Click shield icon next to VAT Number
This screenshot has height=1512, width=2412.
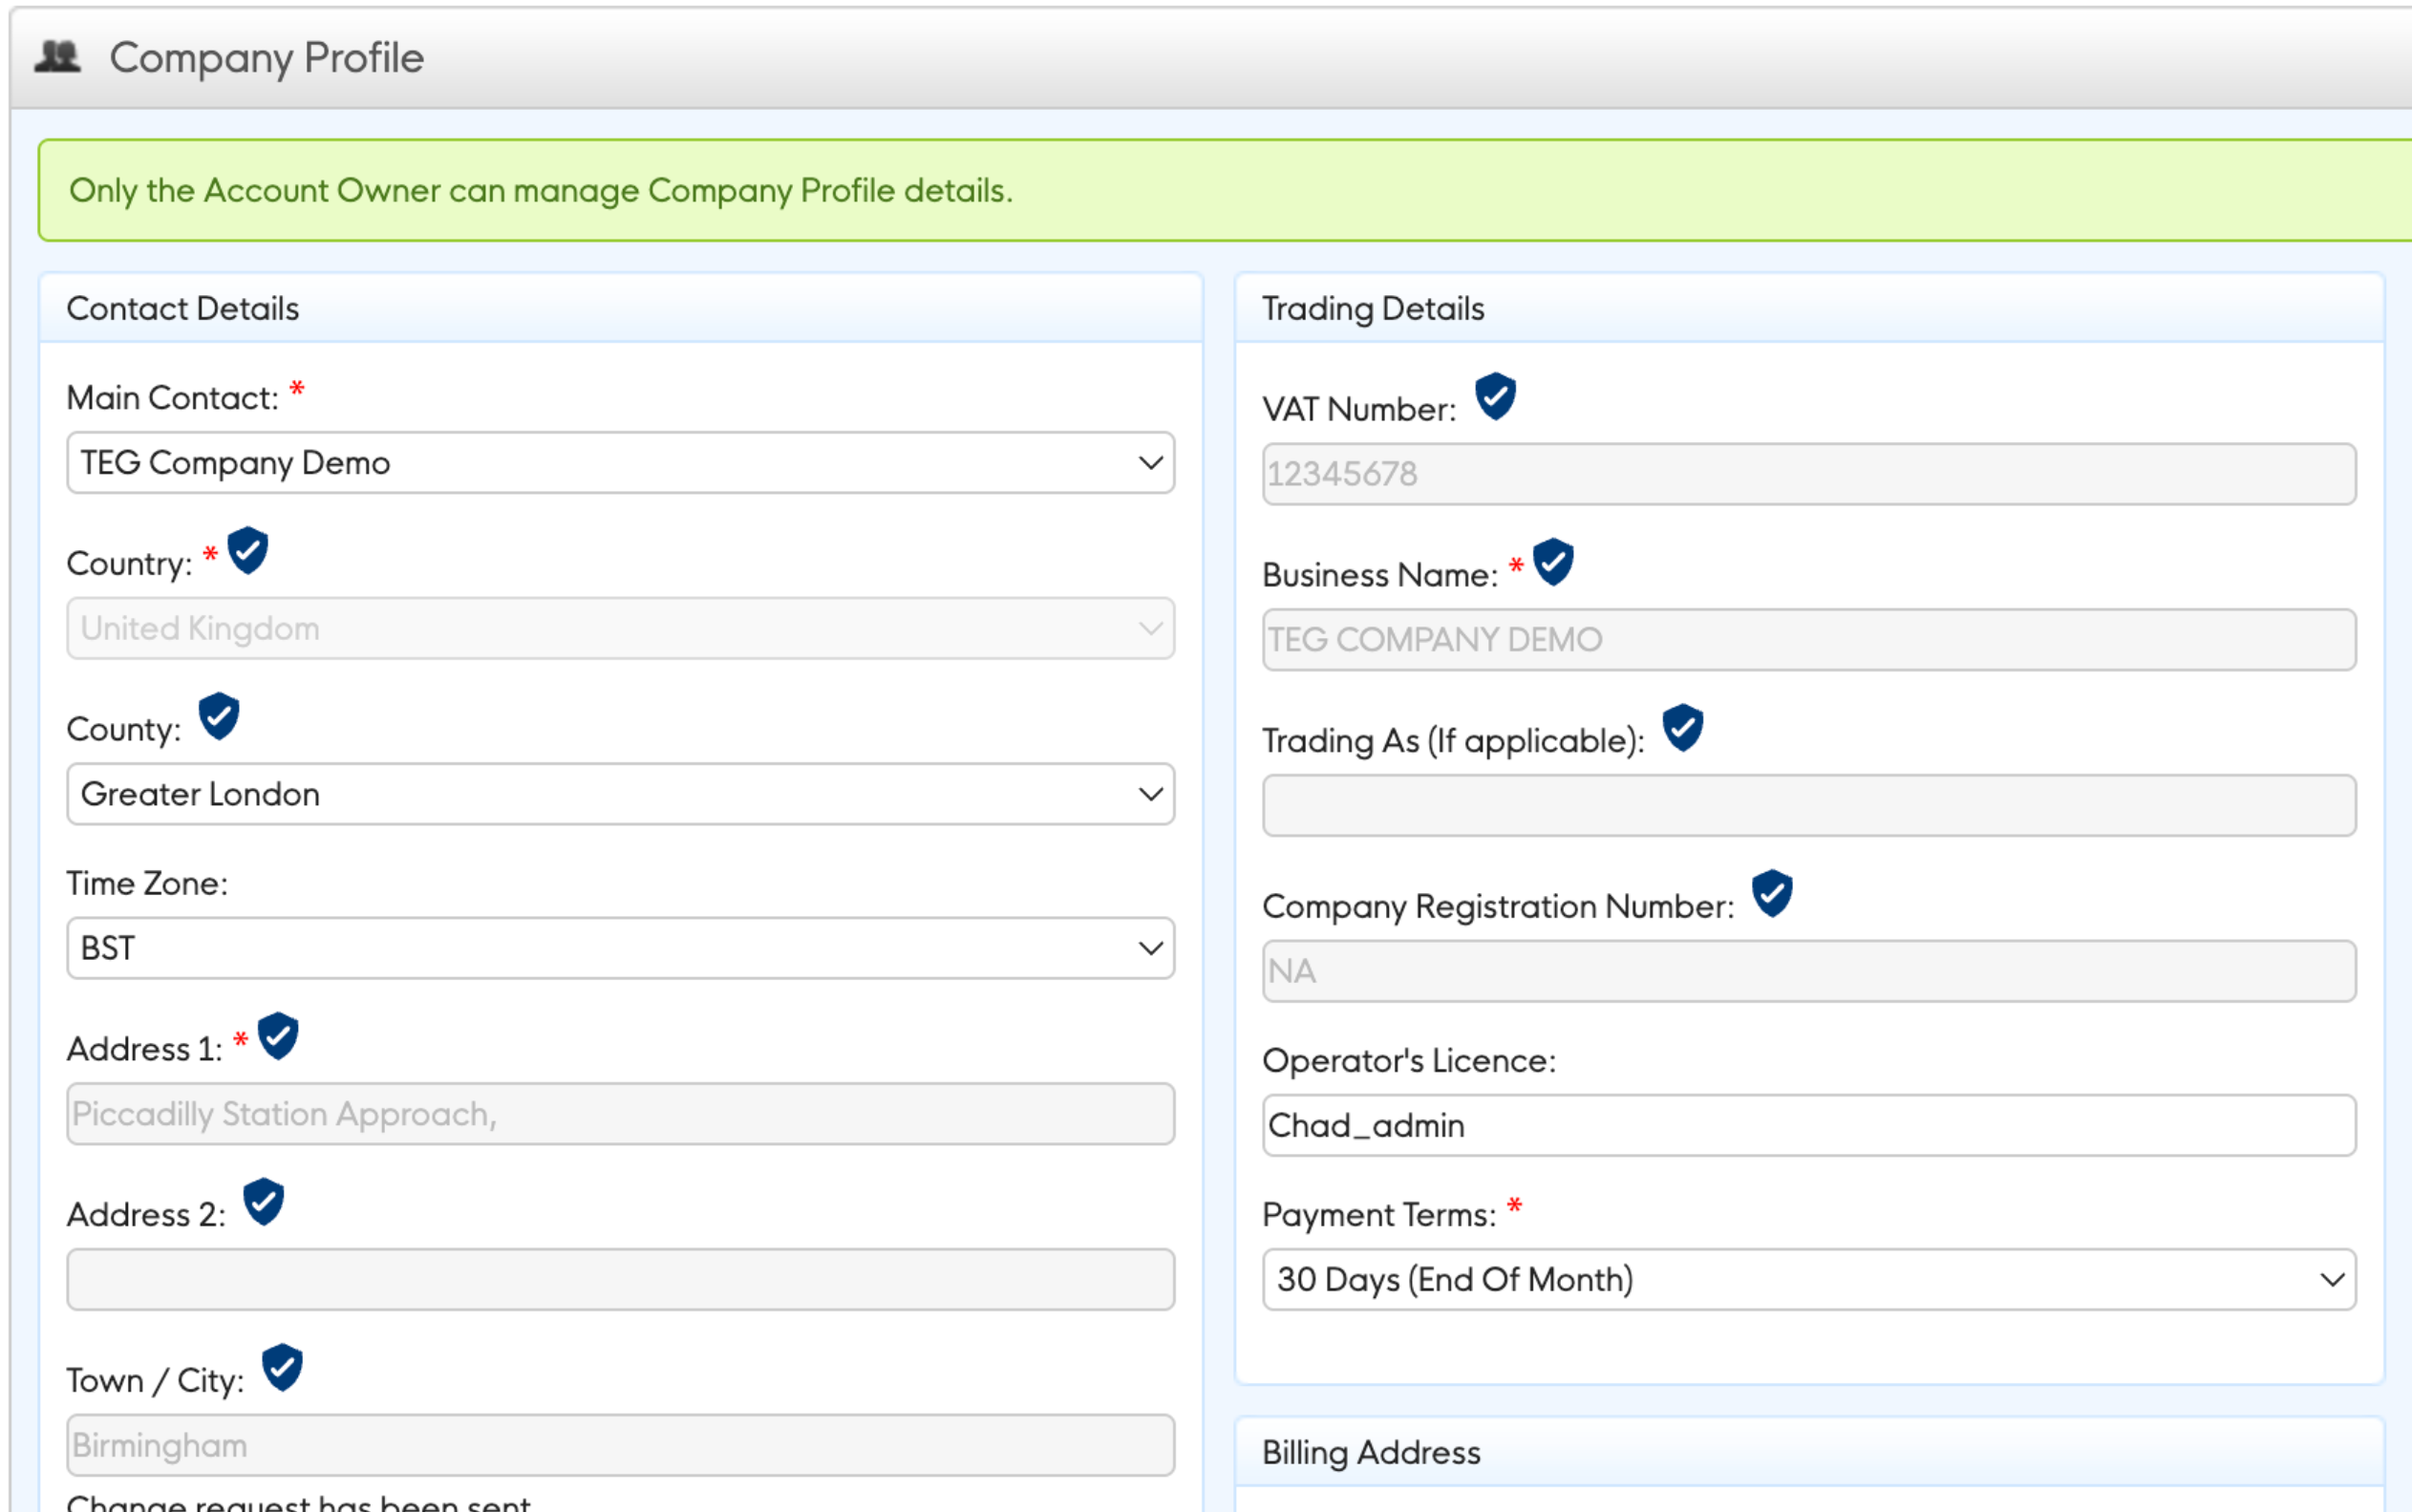pyautogui.click(x=1496, y=397)
